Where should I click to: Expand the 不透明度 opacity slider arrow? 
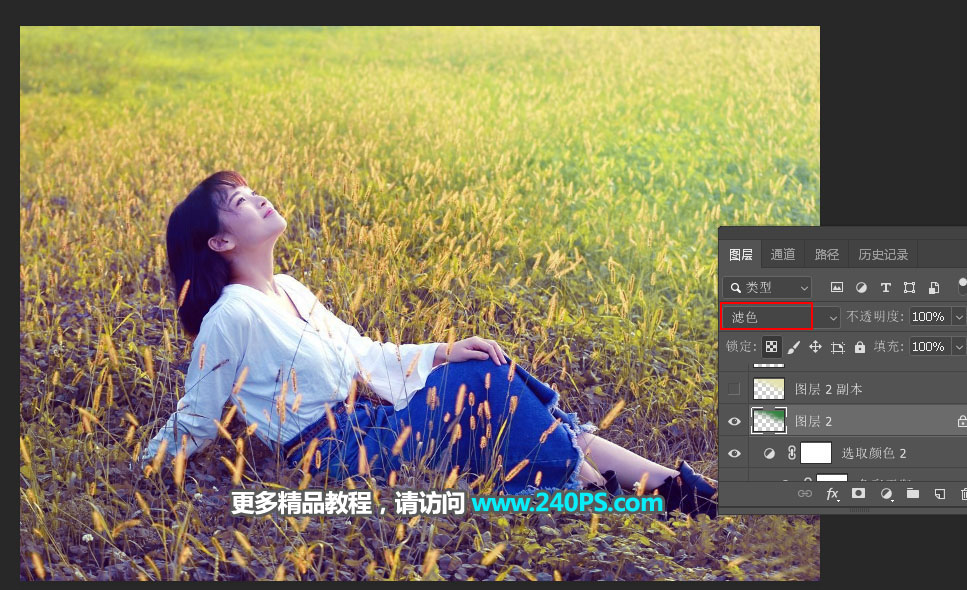click(x=958, y=317)
